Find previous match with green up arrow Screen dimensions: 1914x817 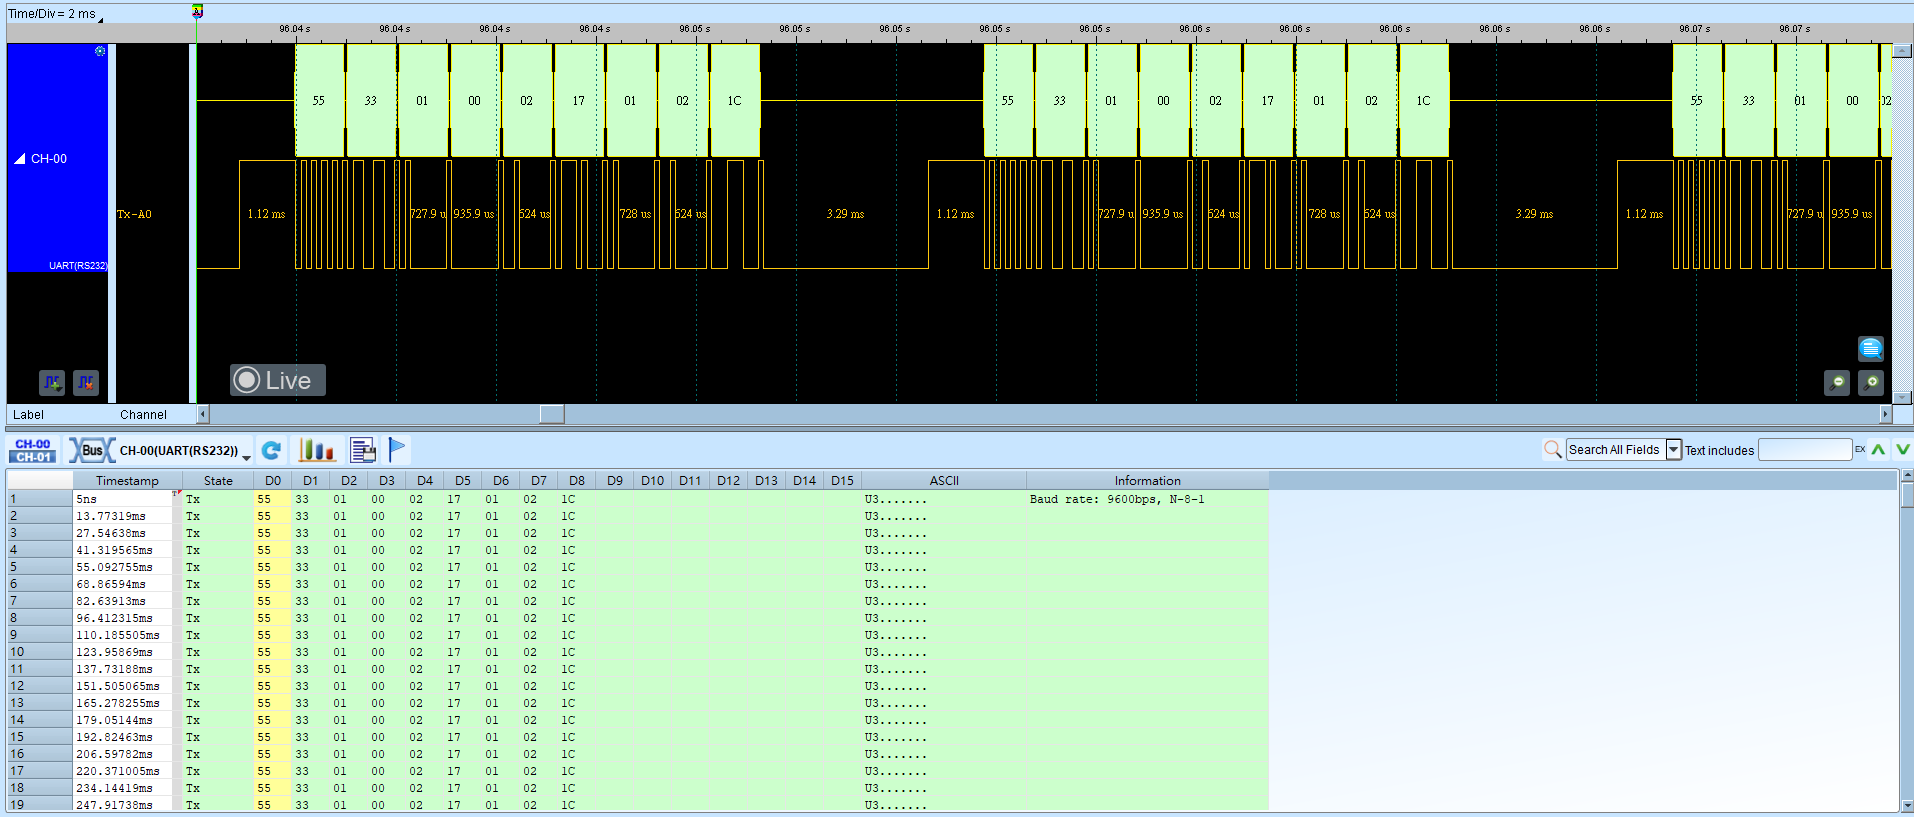pos(1879,450)
